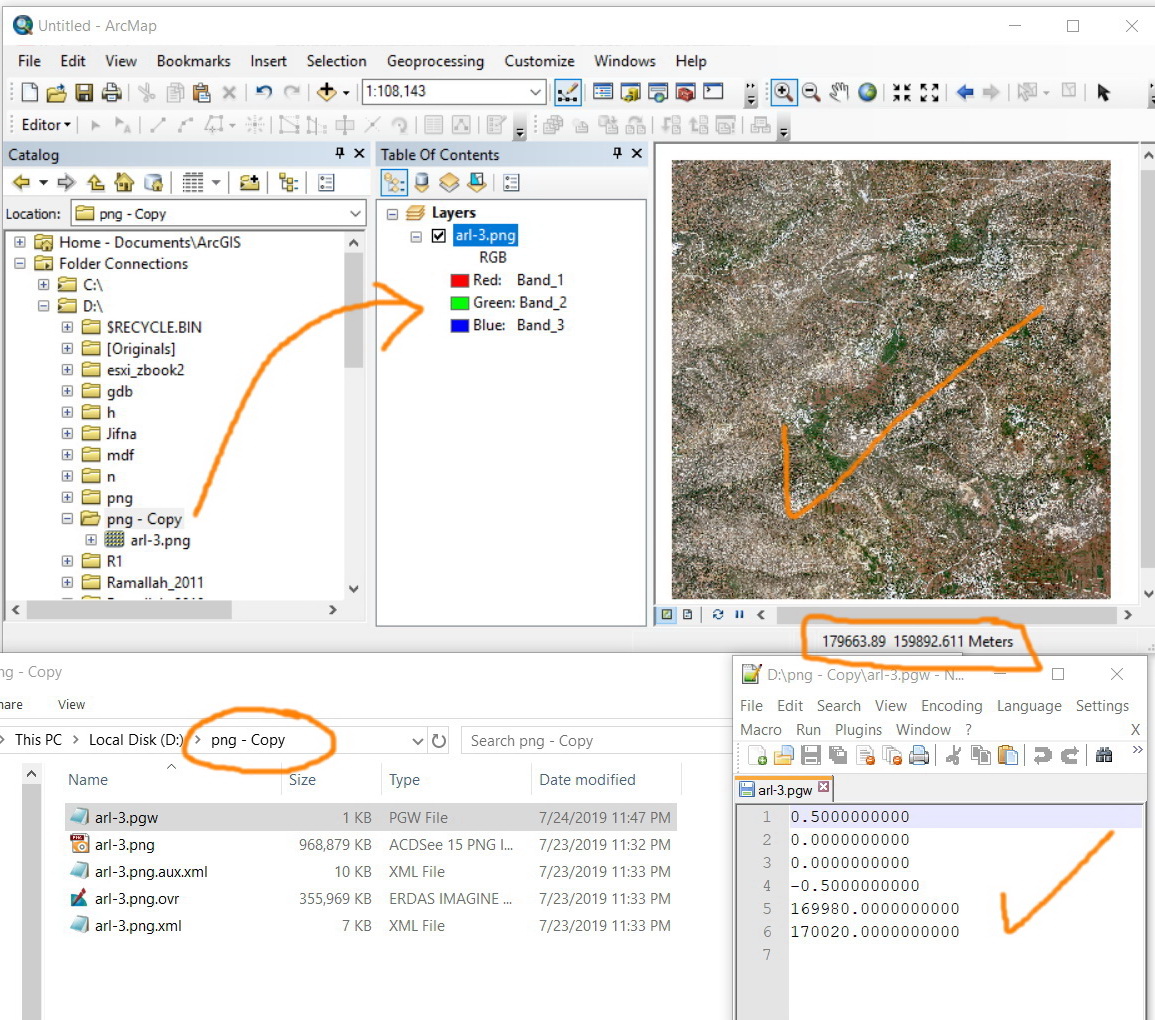Expand the Jifna folder in Catalog
1155x1020 pixels.
[67, 434]
